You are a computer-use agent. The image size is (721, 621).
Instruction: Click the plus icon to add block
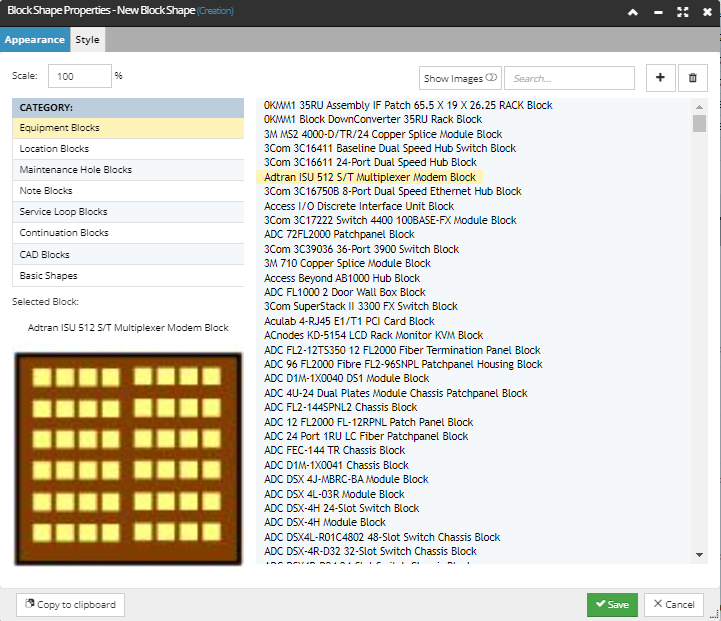tap(660, 78)
